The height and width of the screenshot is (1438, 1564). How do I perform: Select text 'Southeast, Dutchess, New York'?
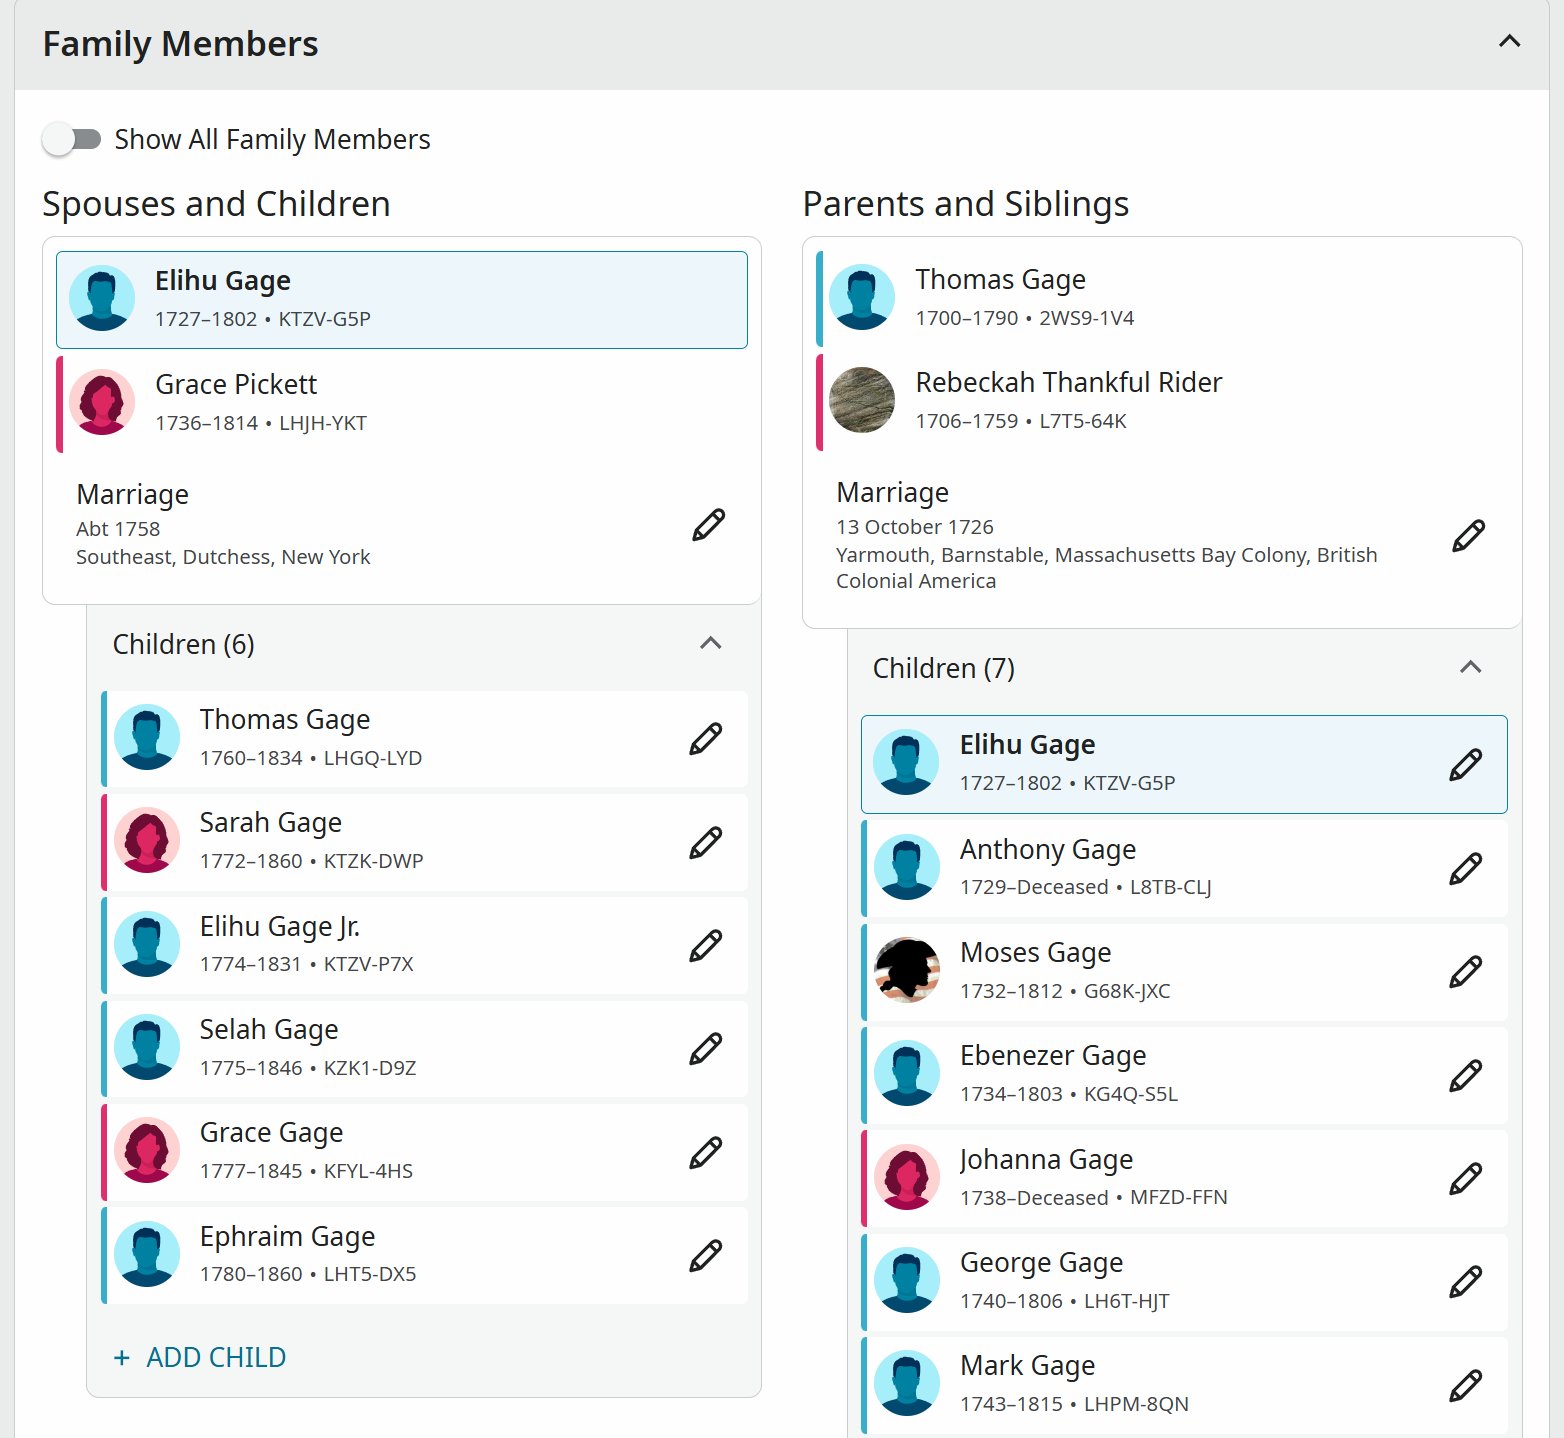223,557
